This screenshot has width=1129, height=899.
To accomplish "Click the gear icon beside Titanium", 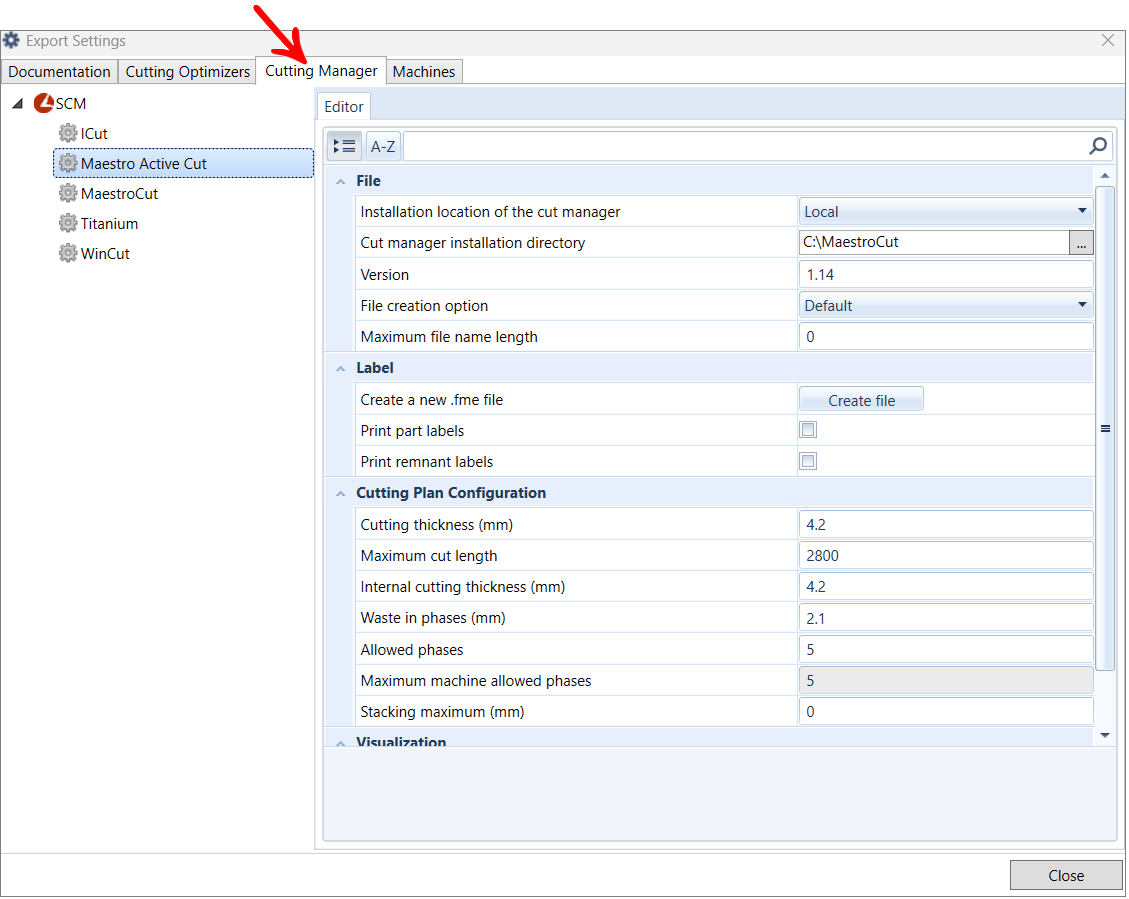I will (68, 223).
